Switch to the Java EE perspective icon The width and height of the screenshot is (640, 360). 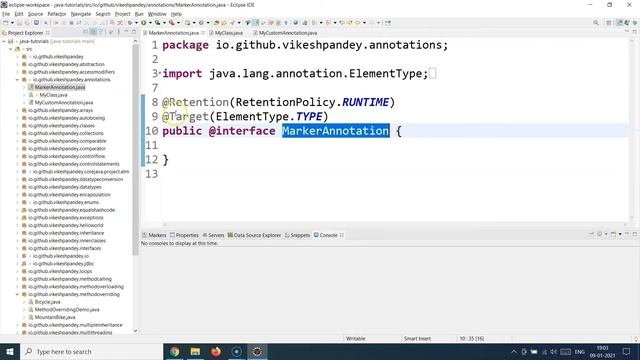pos(620,23)
